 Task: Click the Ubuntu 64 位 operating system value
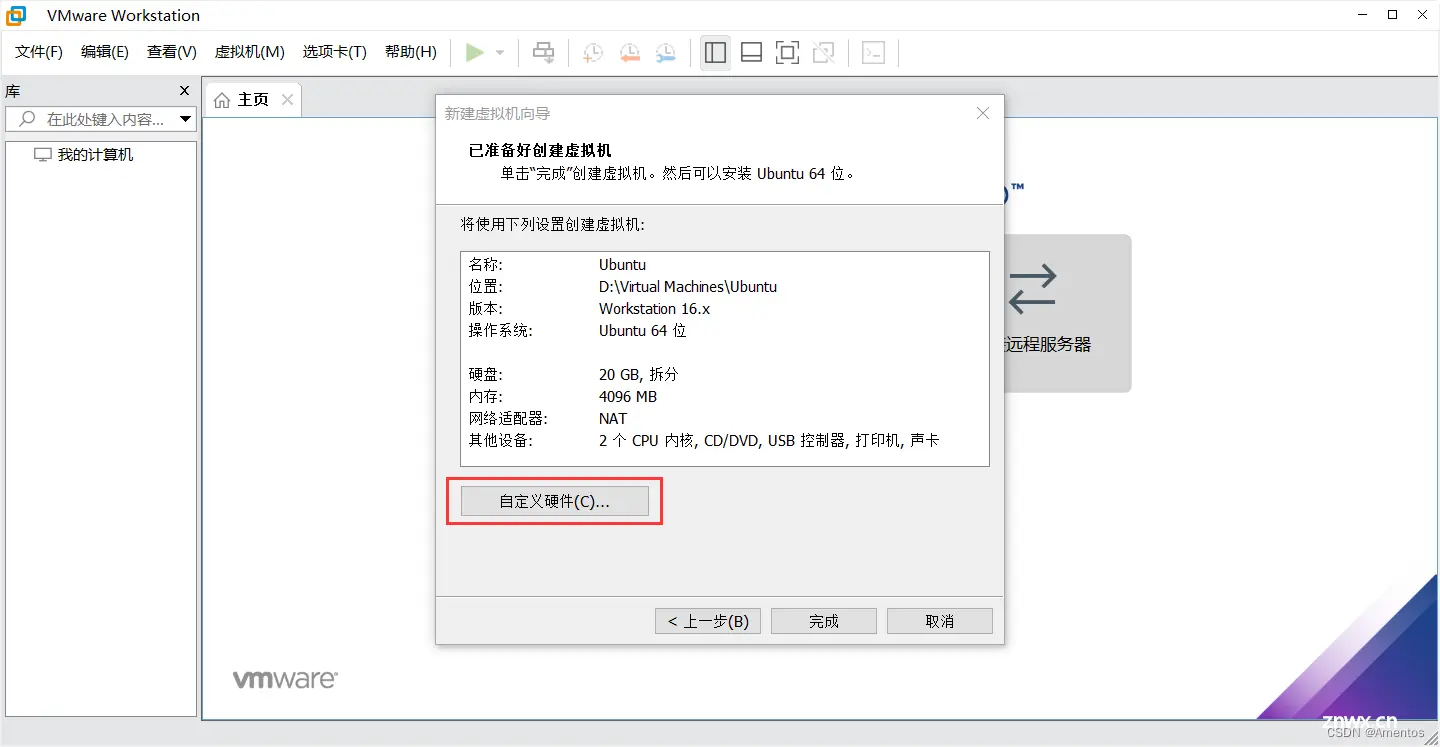[643, 331]
